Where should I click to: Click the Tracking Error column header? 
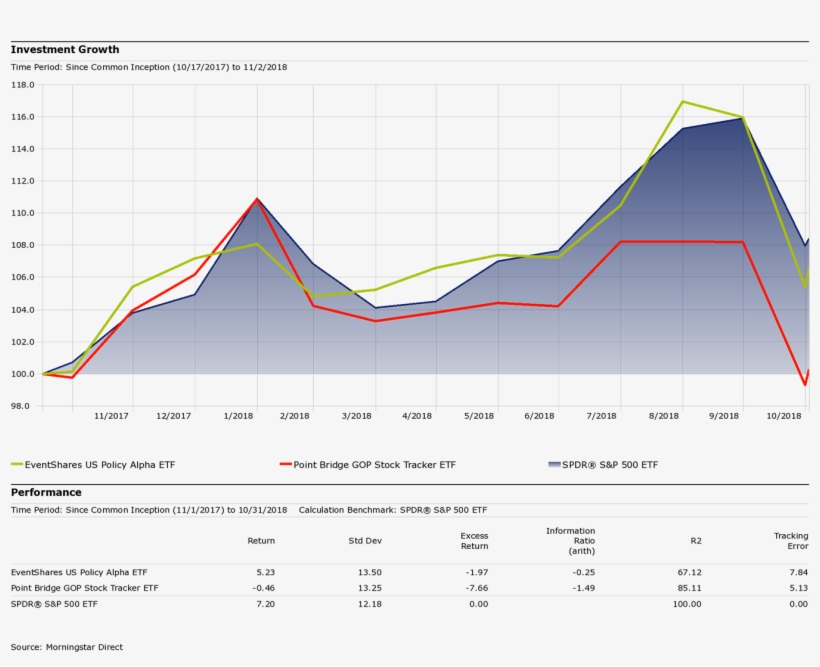[791, 540]
